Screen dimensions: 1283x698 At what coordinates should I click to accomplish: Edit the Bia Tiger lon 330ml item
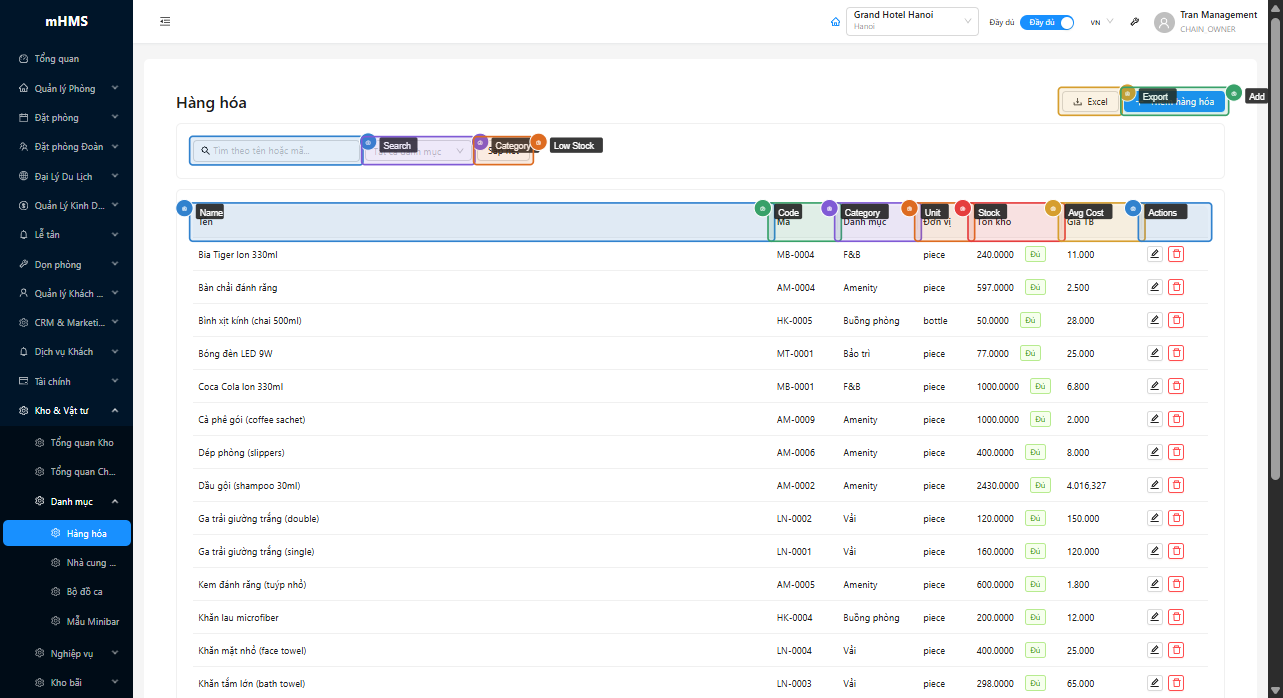(1154, 255)
